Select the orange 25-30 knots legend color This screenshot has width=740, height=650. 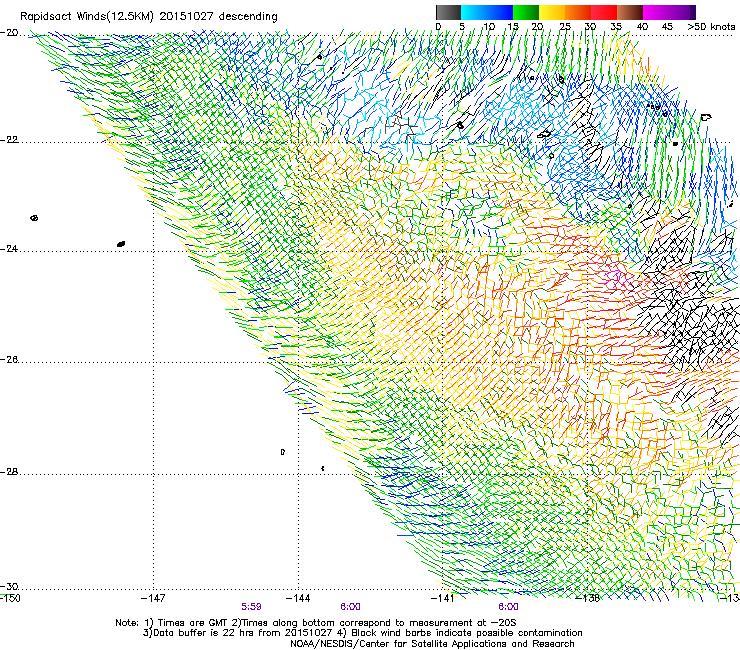(578, 12)
